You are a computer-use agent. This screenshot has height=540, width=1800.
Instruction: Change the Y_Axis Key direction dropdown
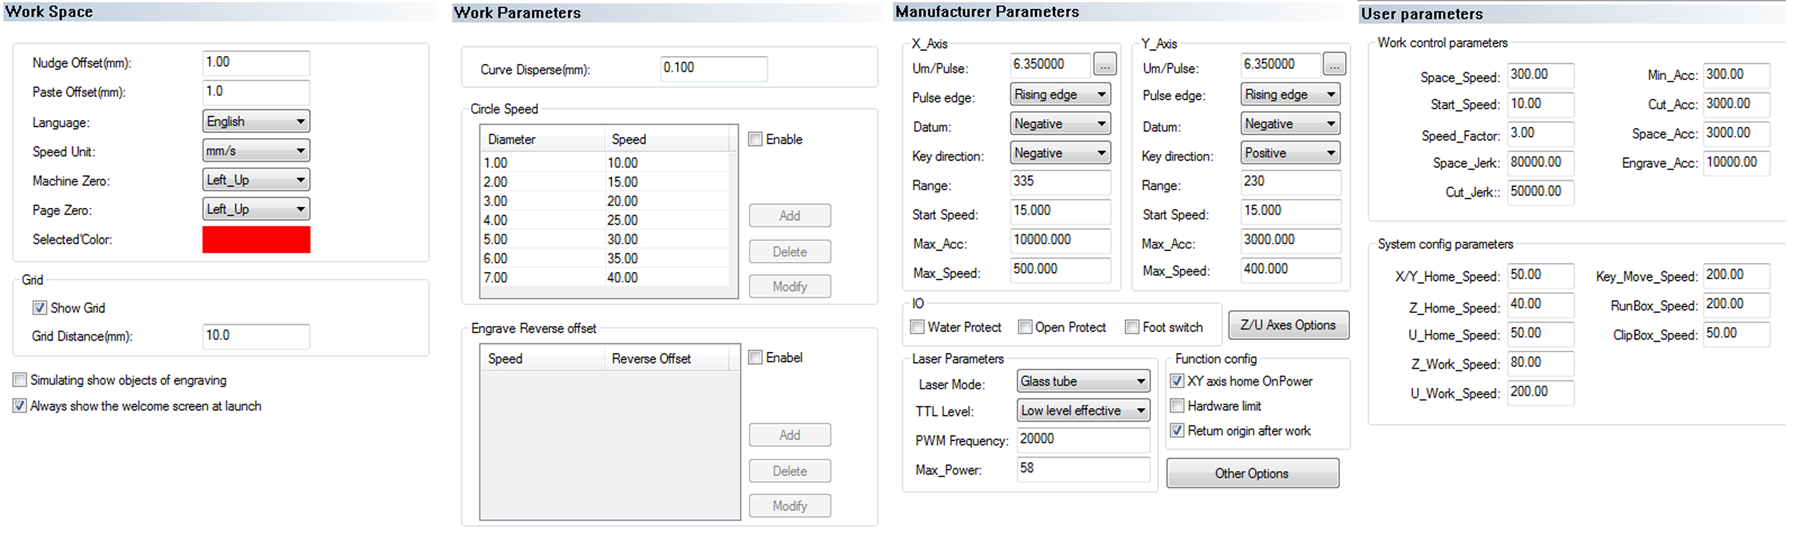(x=1290, y=153)
